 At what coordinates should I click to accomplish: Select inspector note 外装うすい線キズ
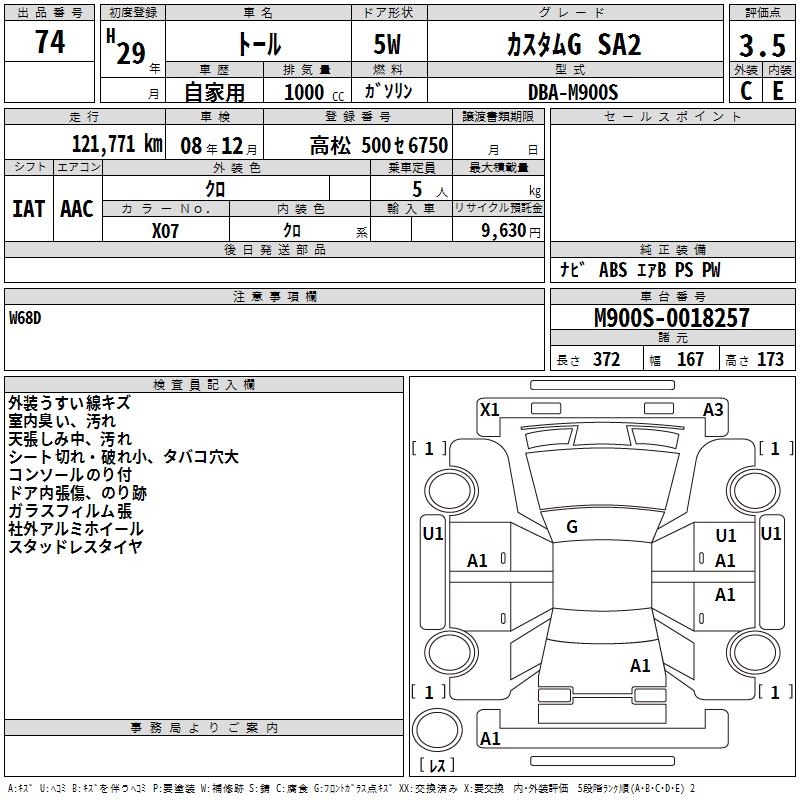pyautogui.click(x=70, y=403)
